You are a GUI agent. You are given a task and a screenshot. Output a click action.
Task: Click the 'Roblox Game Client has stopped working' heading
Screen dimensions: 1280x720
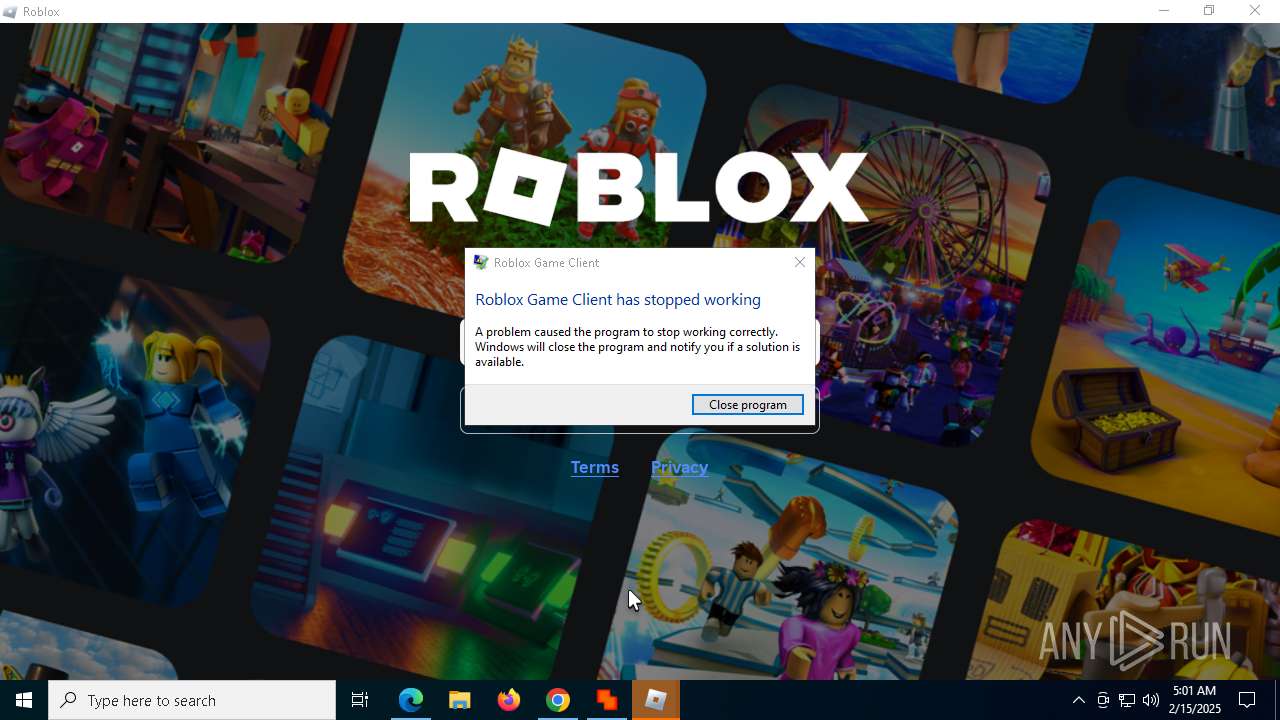(x=618, y=300)
